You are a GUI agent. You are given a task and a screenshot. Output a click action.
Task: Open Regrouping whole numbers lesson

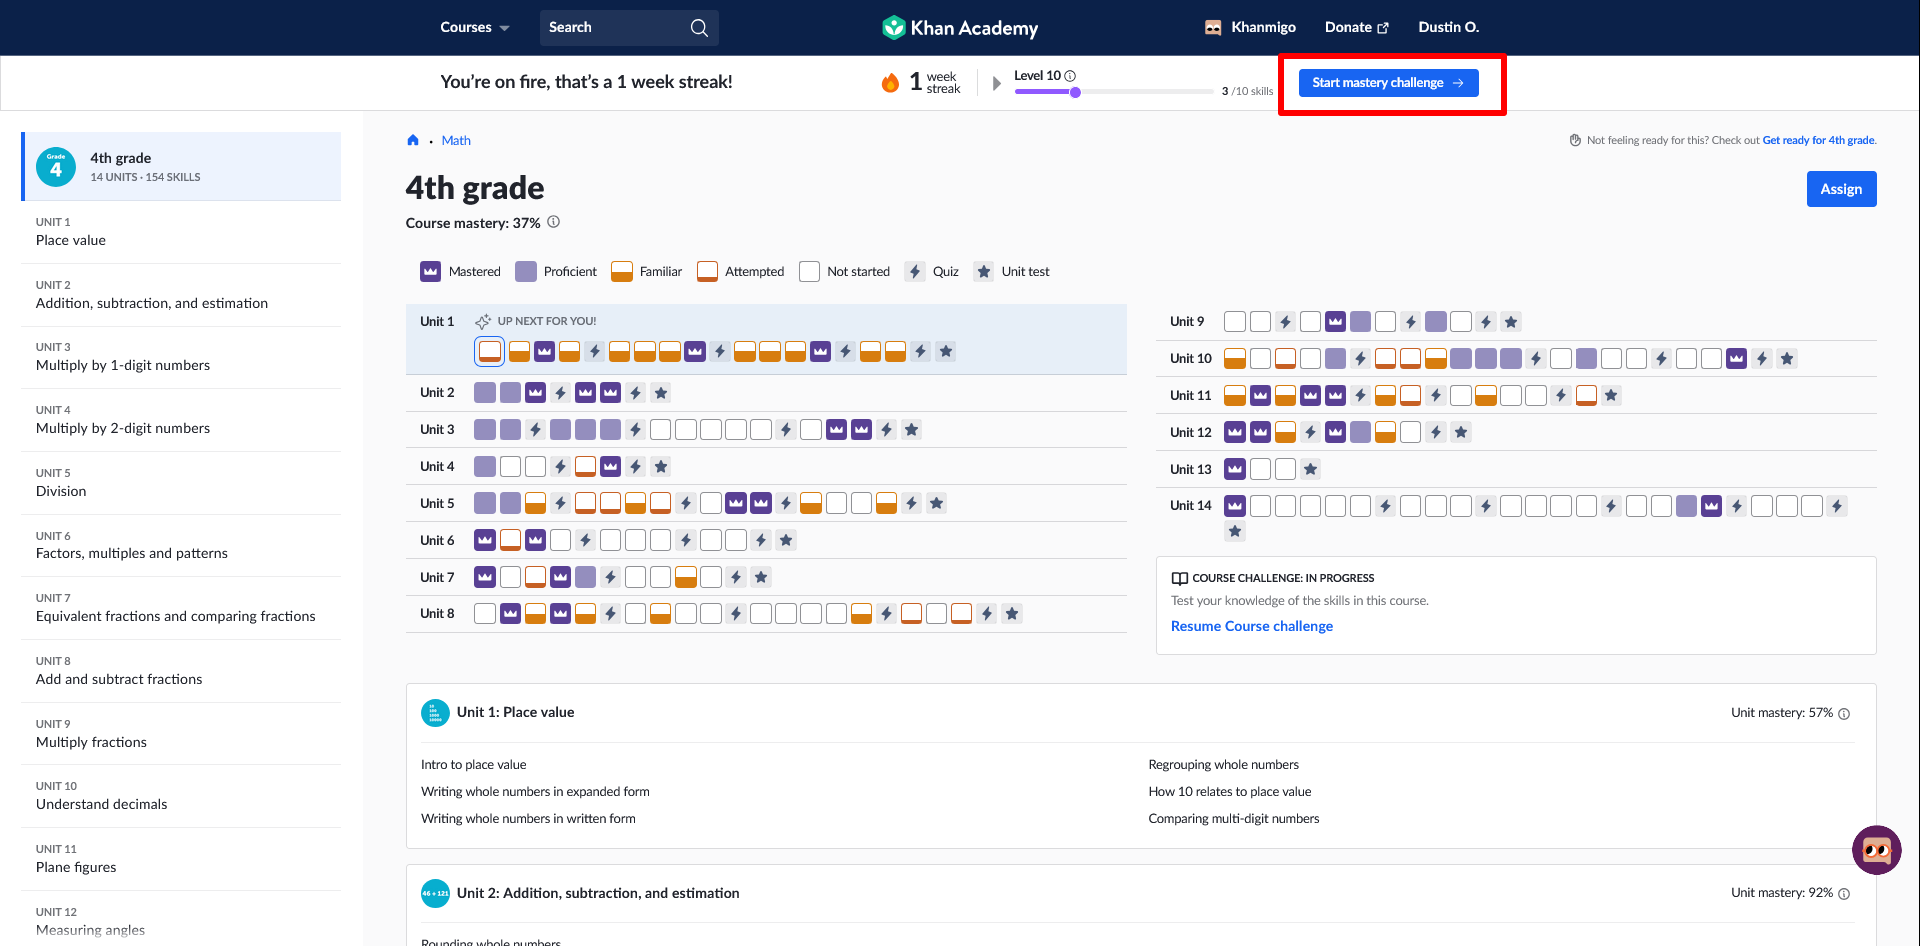pyautogui.click(x=1223, y=765)
